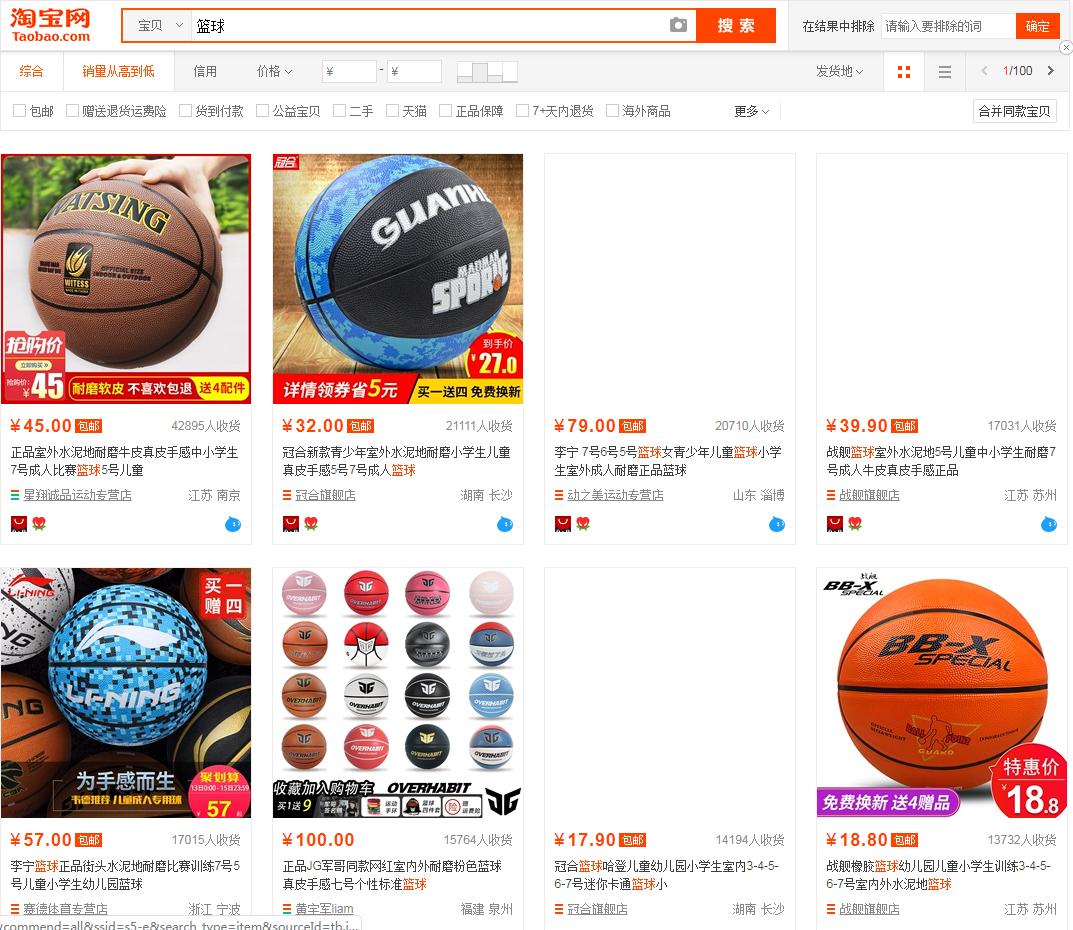Check the 海外商品 filter
This screenshot has height=930, width=1073.
(612, 110)
